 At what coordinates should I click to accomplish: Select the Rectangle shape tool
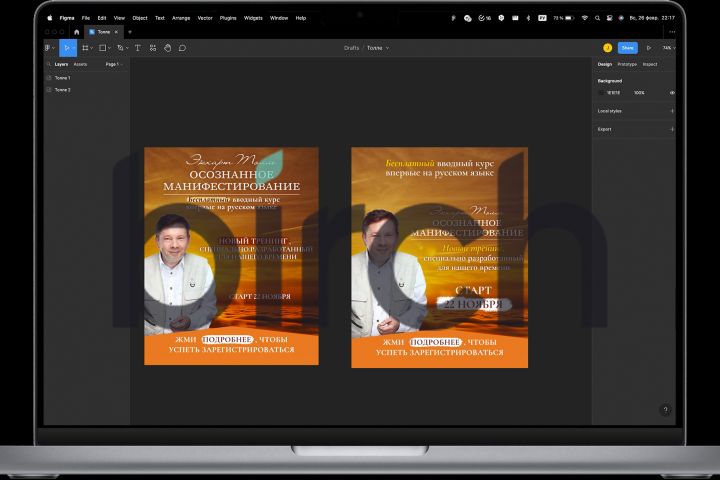(x=103, y=47)
